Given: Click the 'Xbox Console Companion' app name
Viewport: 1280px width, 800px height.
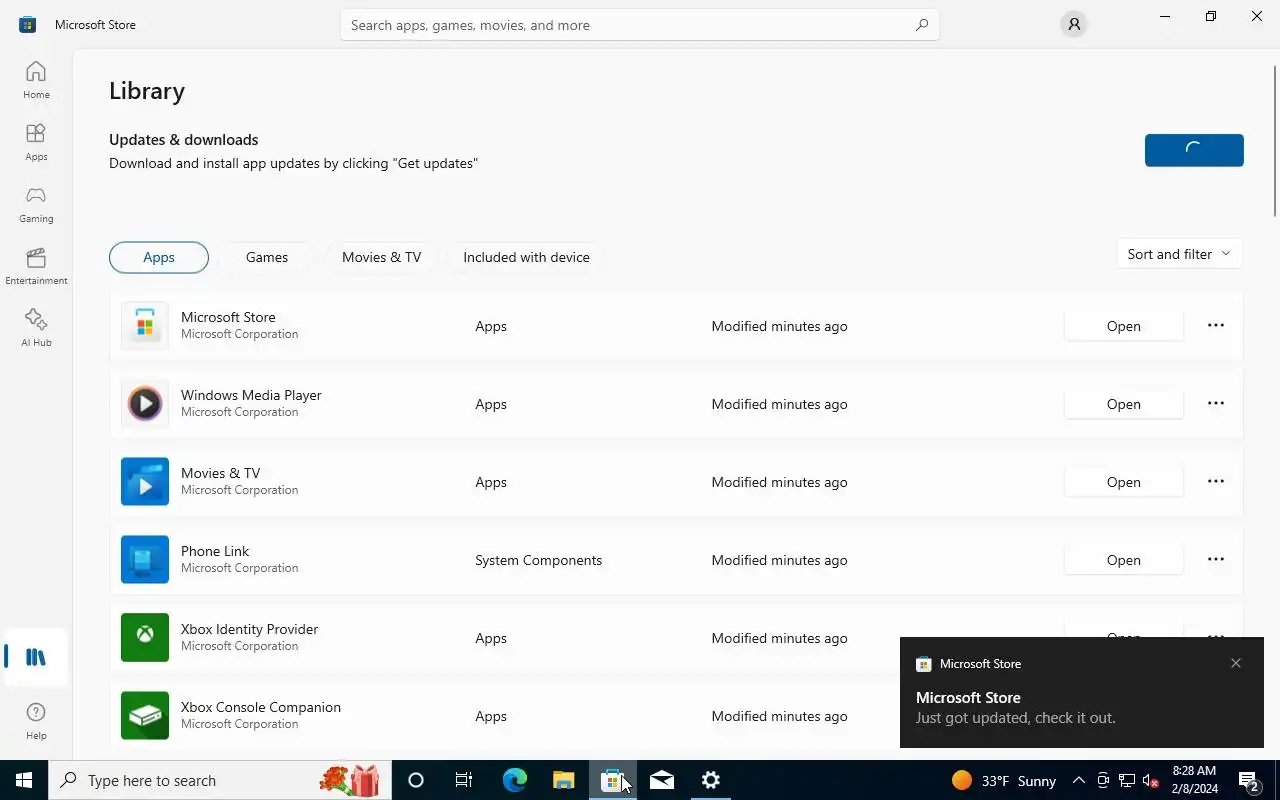Looking at the screenshot, I should [x=261, y=707].
